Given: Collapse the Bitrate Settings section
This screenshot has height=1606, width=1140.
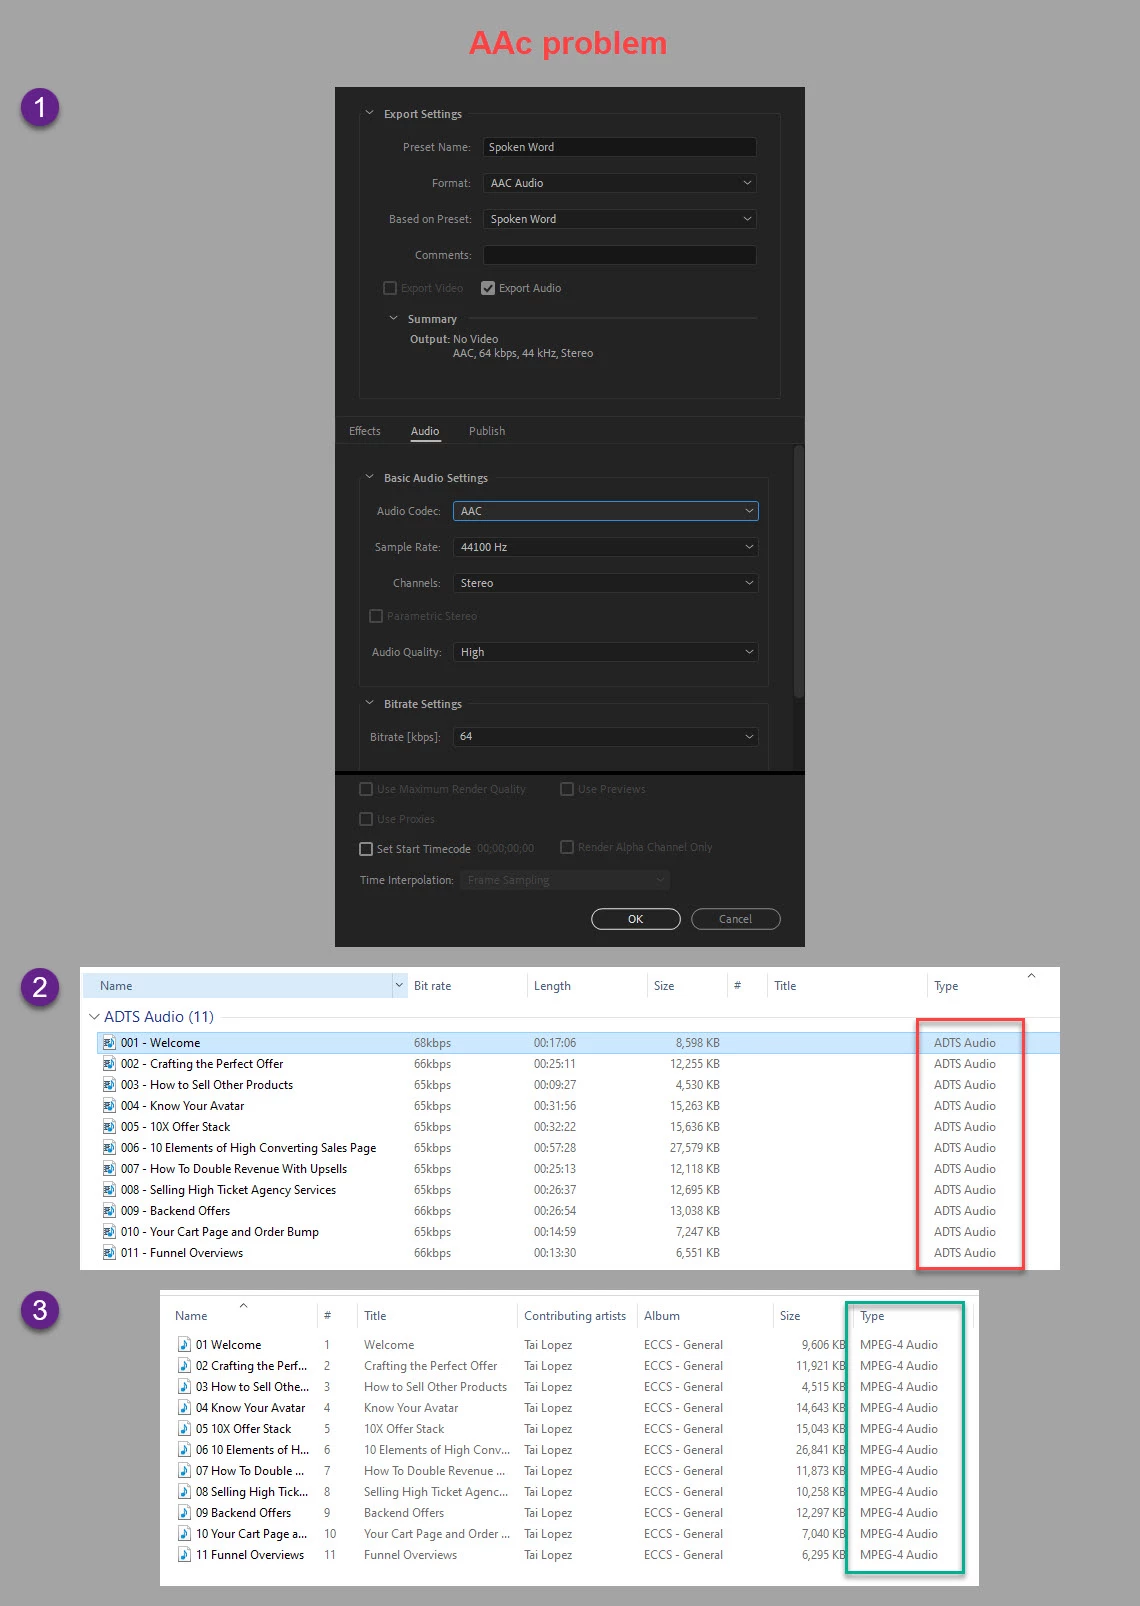Looking at the screenshot, I should coord(369,703).
